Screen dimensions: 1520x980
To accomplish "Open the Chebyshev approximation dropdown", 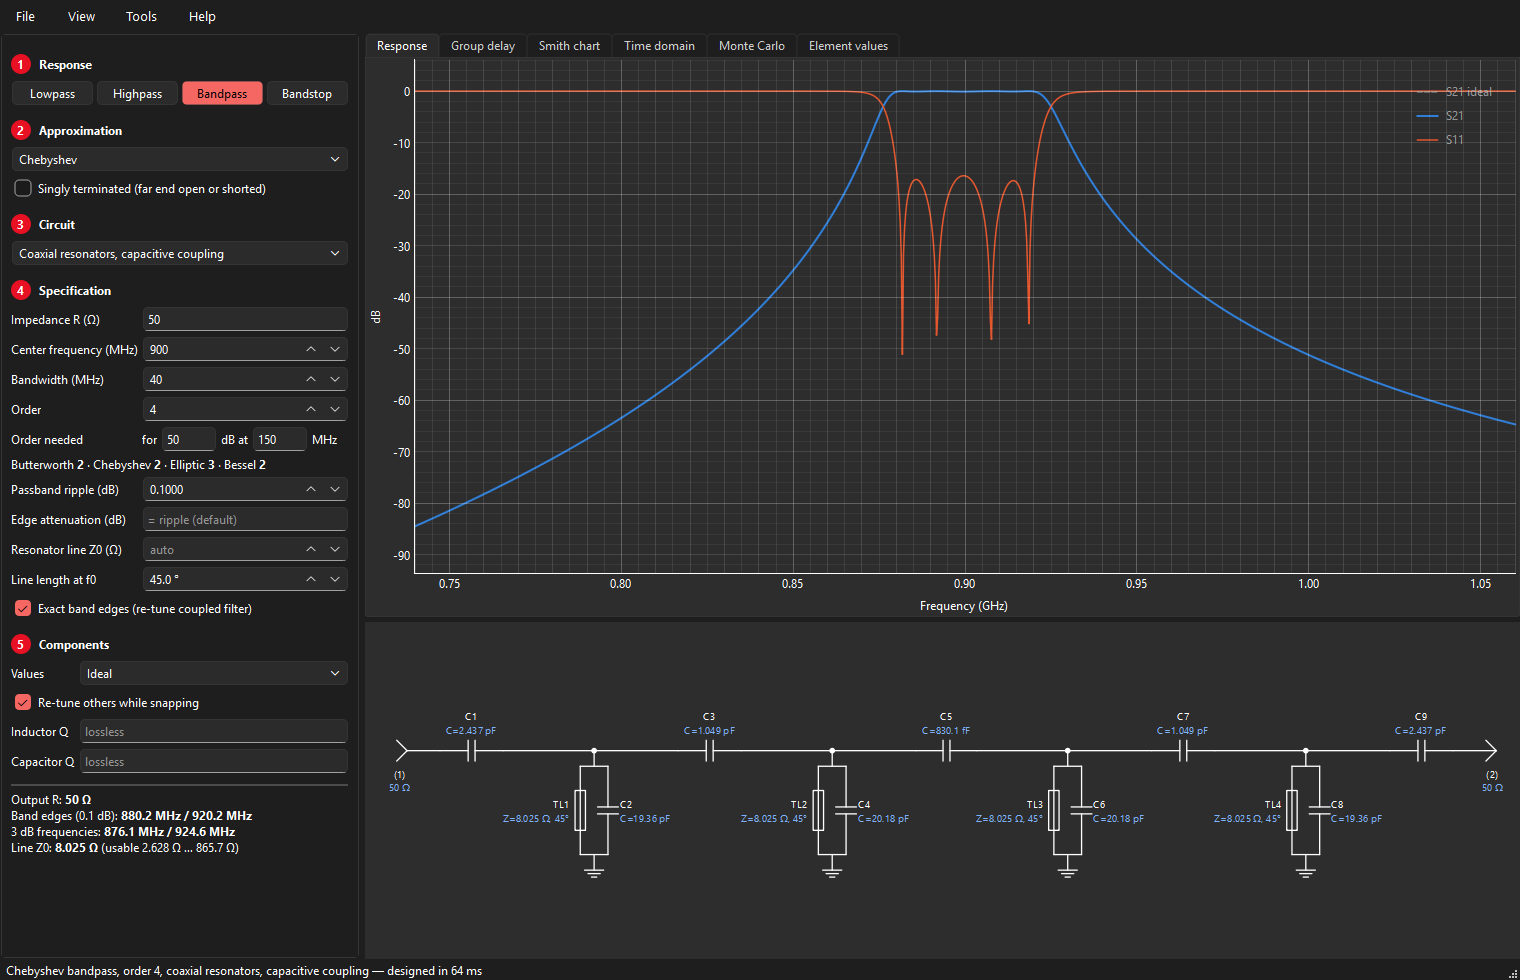I will (179, 159).
